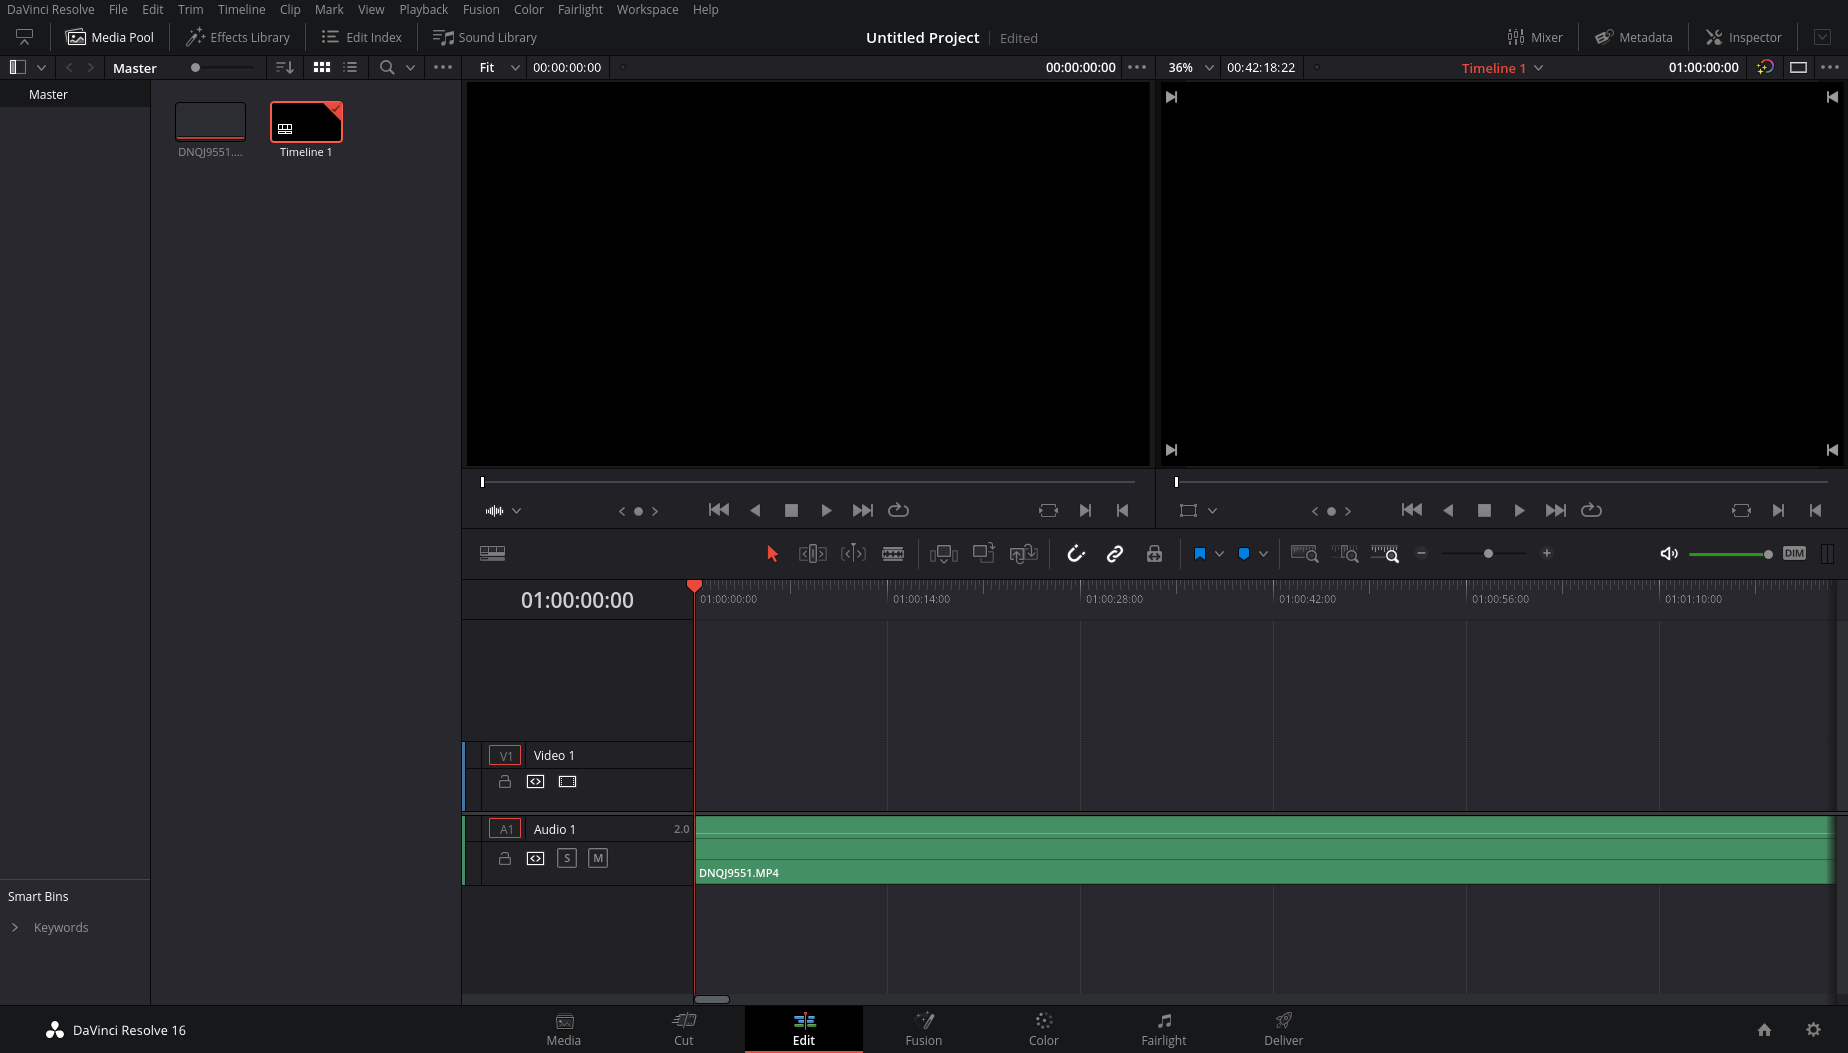
Task: Switch to the Fairlight page tab
Action: (1163, 1029)
